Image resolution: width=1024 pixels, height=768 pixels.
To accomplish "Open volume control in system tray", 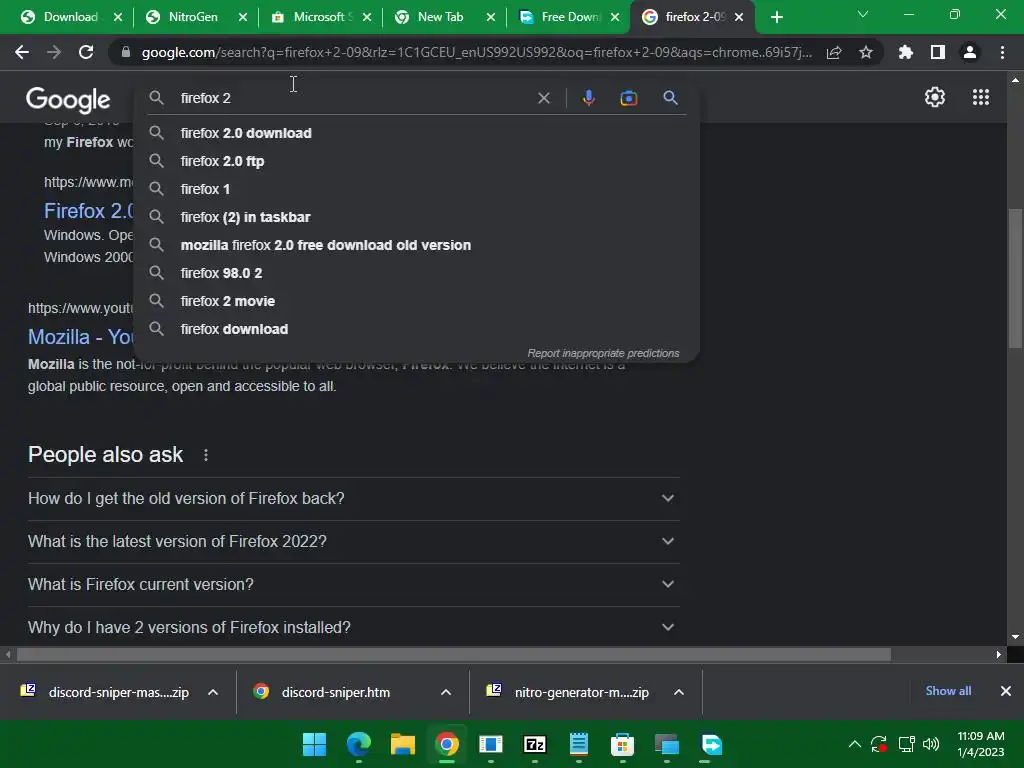I will pos(931,744).
